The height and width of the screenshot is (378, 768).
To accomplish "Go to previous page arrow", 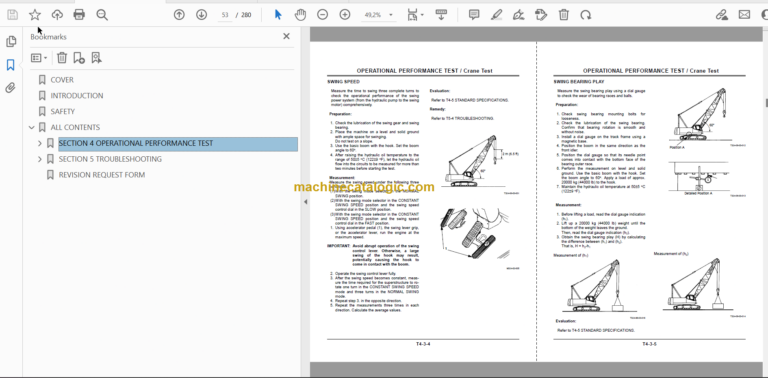I will pyautogui.click(x=179, y=15).
